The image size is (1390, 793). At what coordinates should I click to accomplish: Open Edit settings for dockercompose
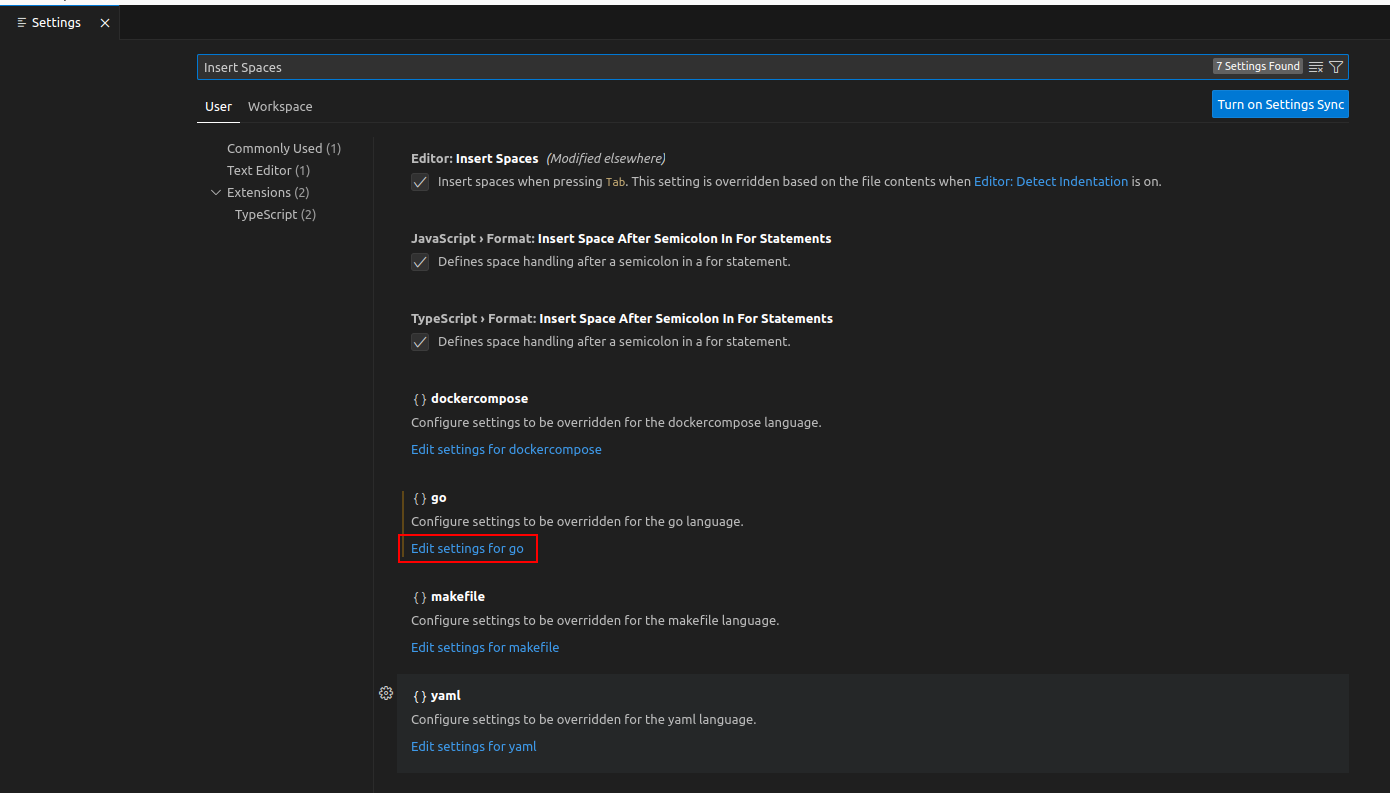(506, 449)
